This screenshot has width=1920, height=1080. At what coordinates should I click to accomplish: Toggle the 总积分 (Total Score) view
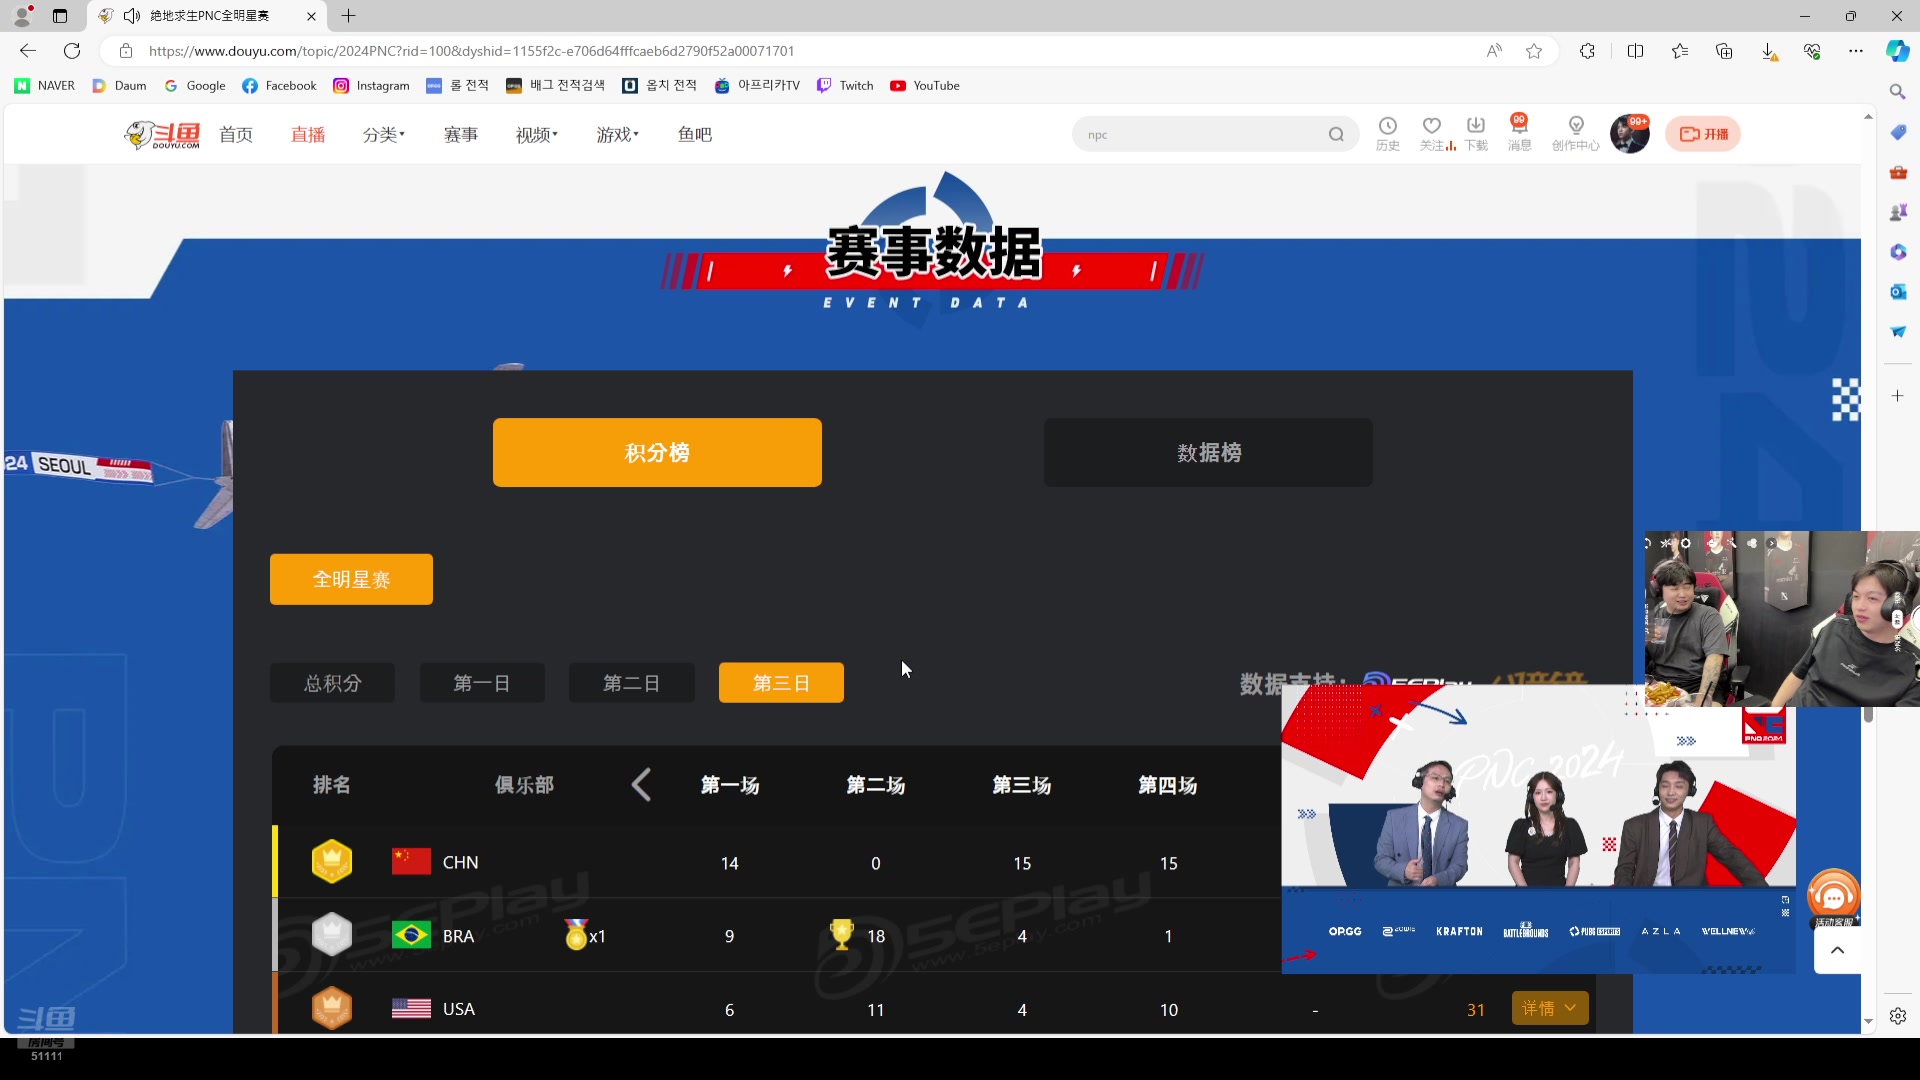(332, 683)
